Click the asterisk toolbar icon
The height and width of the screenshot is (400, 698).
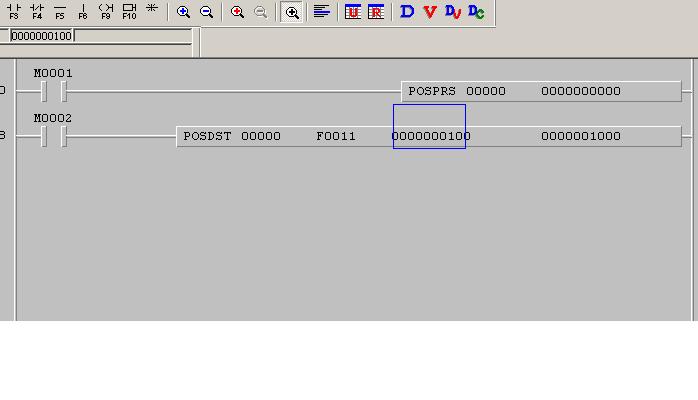coord(152,10)
